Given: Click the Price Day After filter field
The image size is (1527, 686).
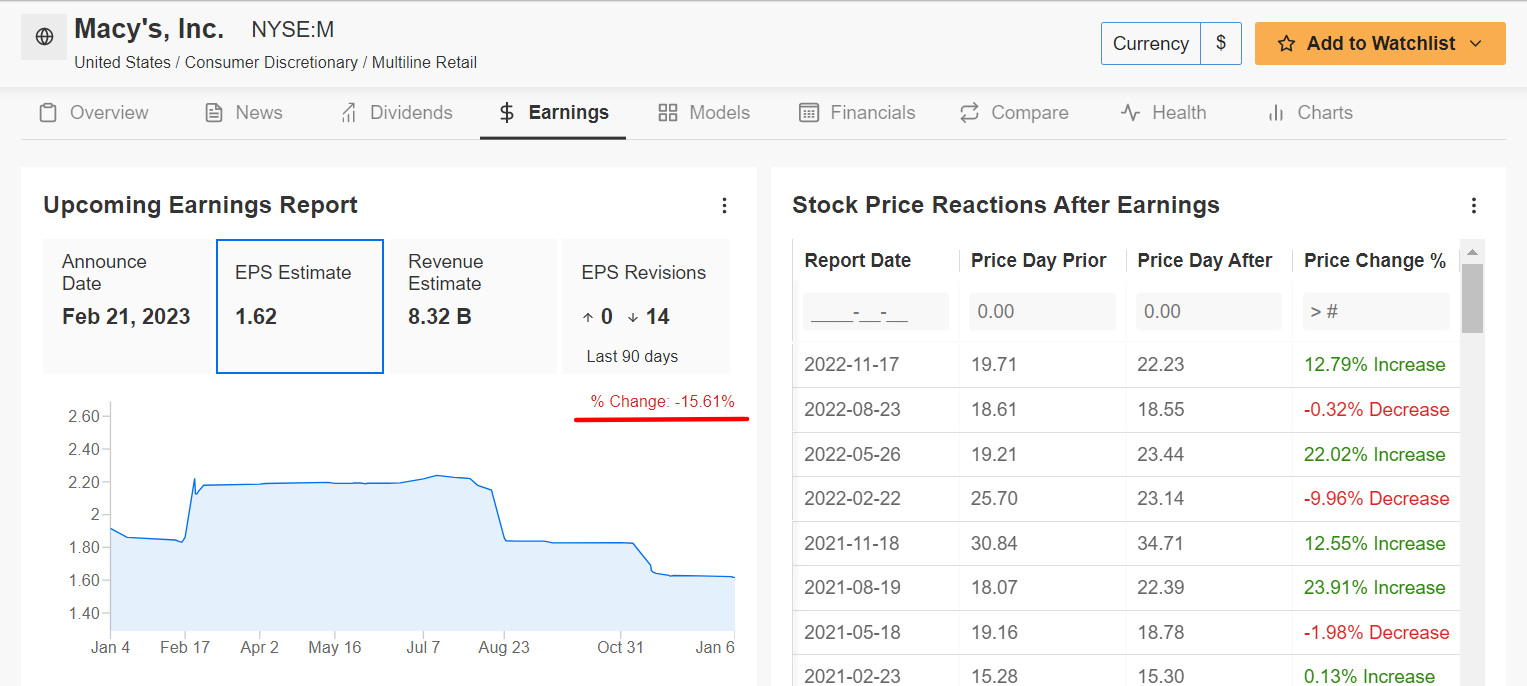Looking at the screenshot, I should coord(1208,312).
